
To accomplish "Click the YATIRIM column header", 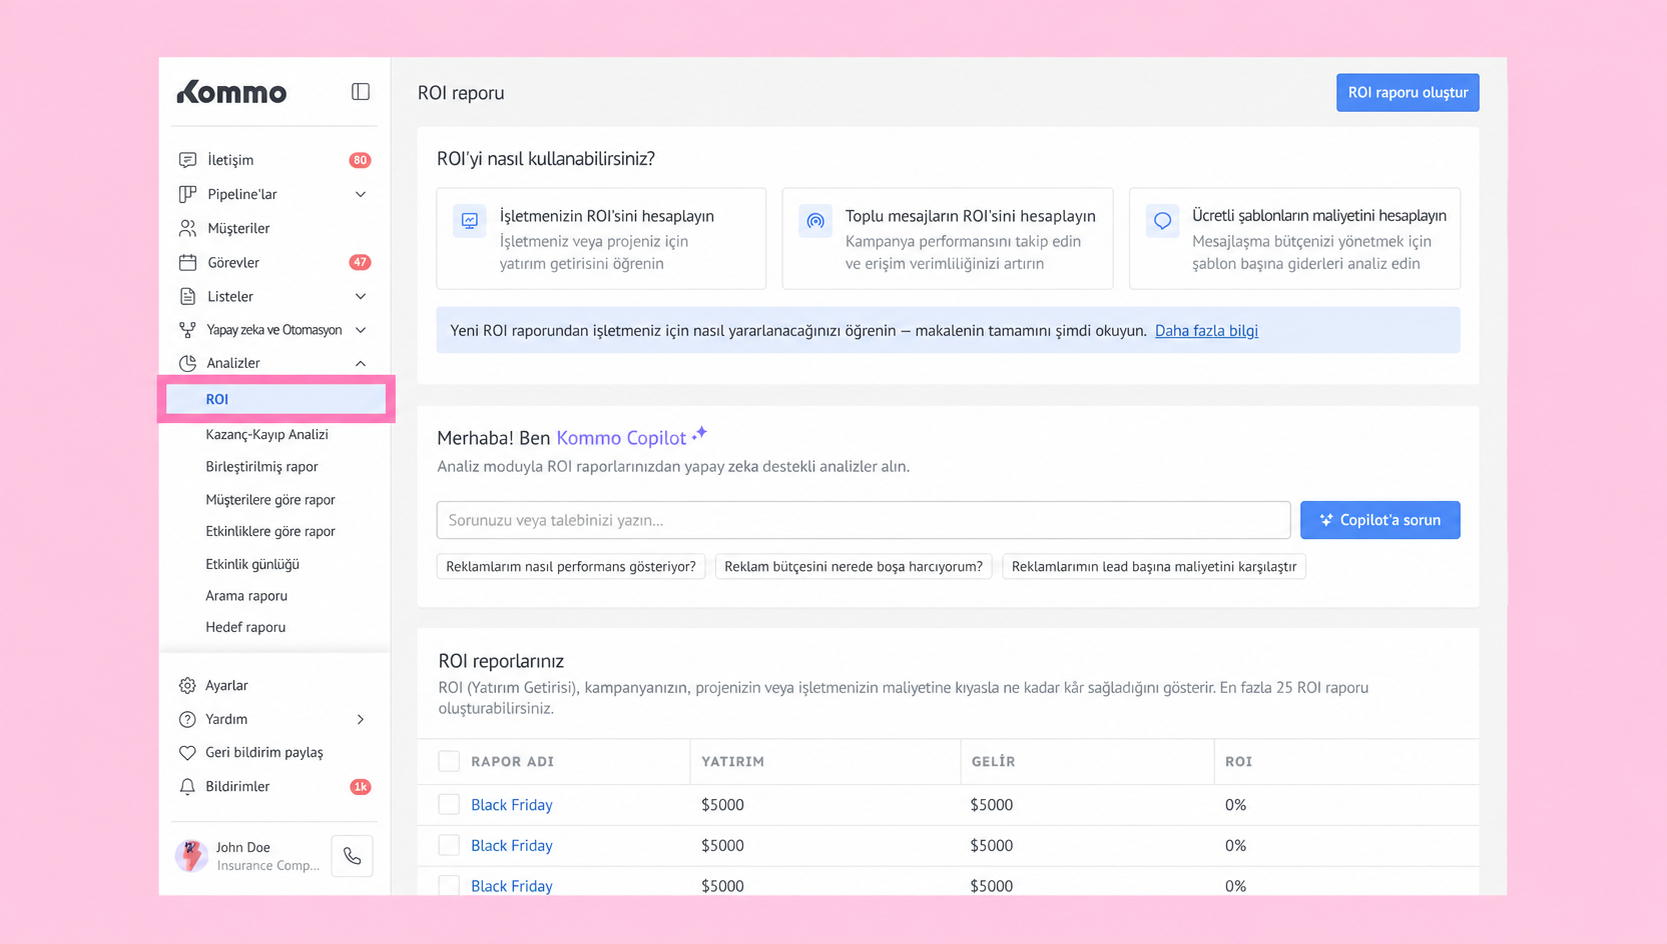I will pyautogui.click(x=733, y=761).
